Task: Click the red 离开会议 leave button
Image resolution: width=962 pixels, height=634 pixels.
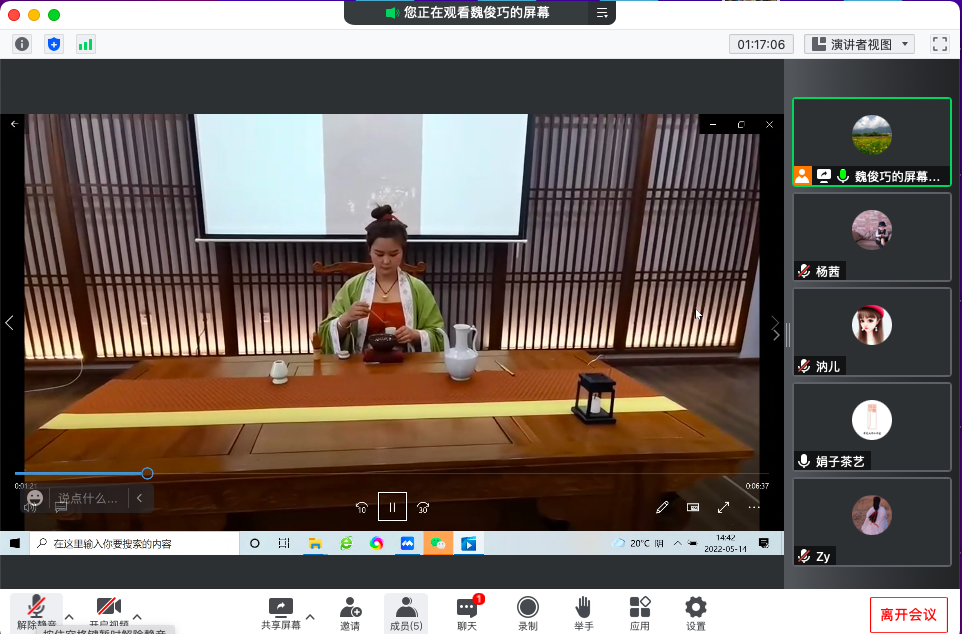Action: (x=908, y=614)
